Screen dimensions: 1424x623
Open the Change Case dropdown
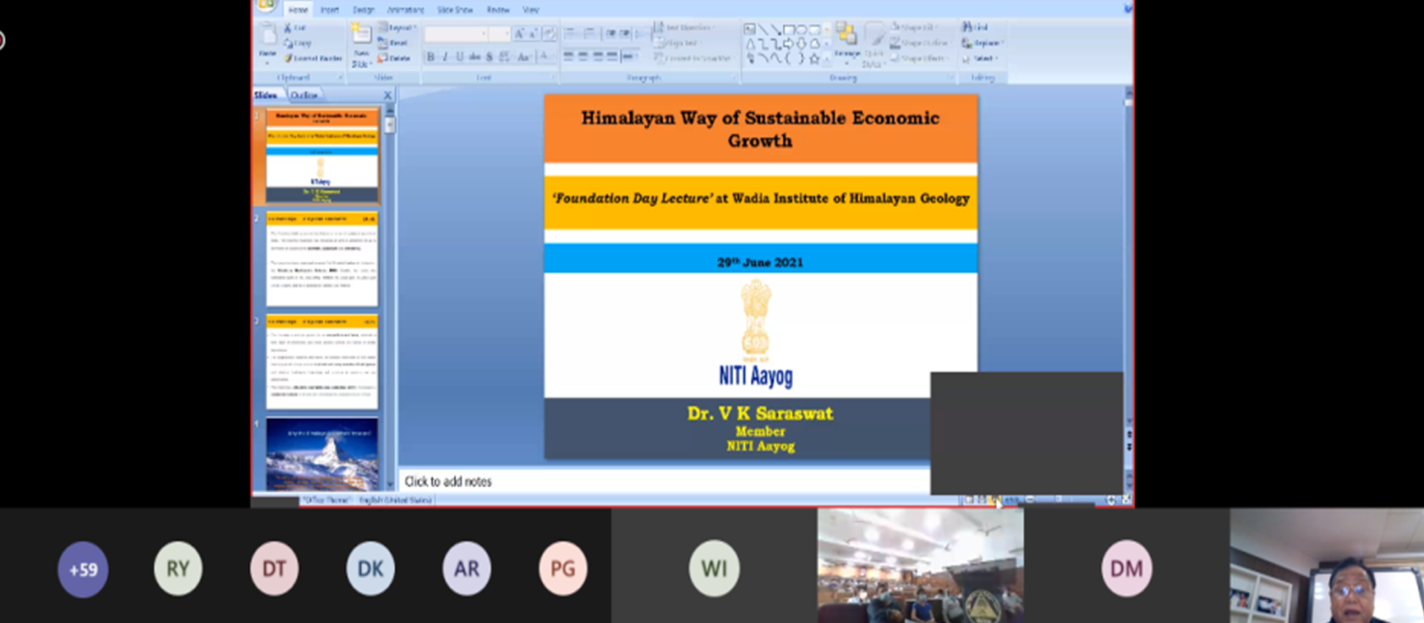(x=524, y=57)
